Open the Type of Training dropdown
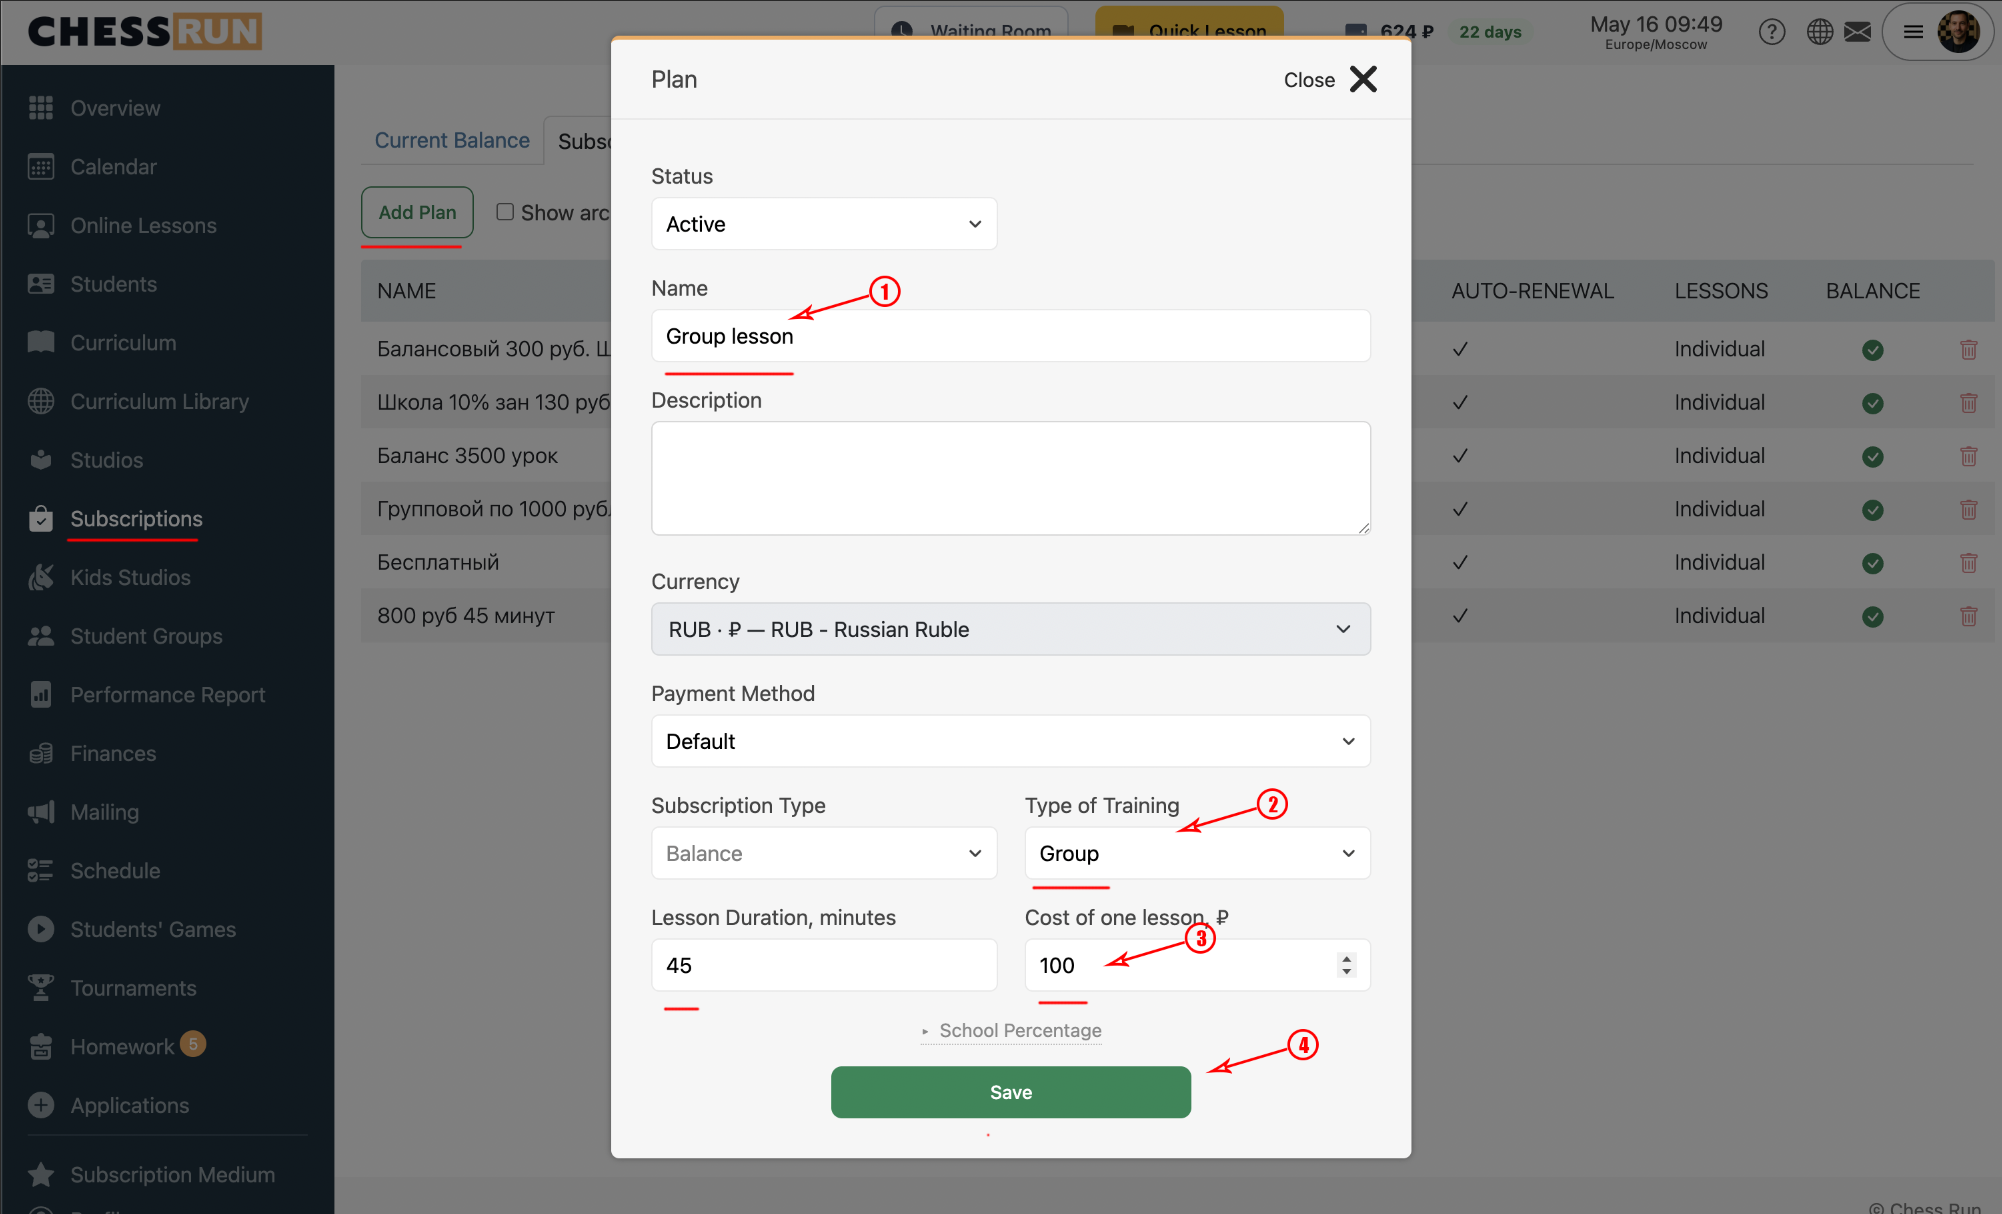 point(1197,853)
